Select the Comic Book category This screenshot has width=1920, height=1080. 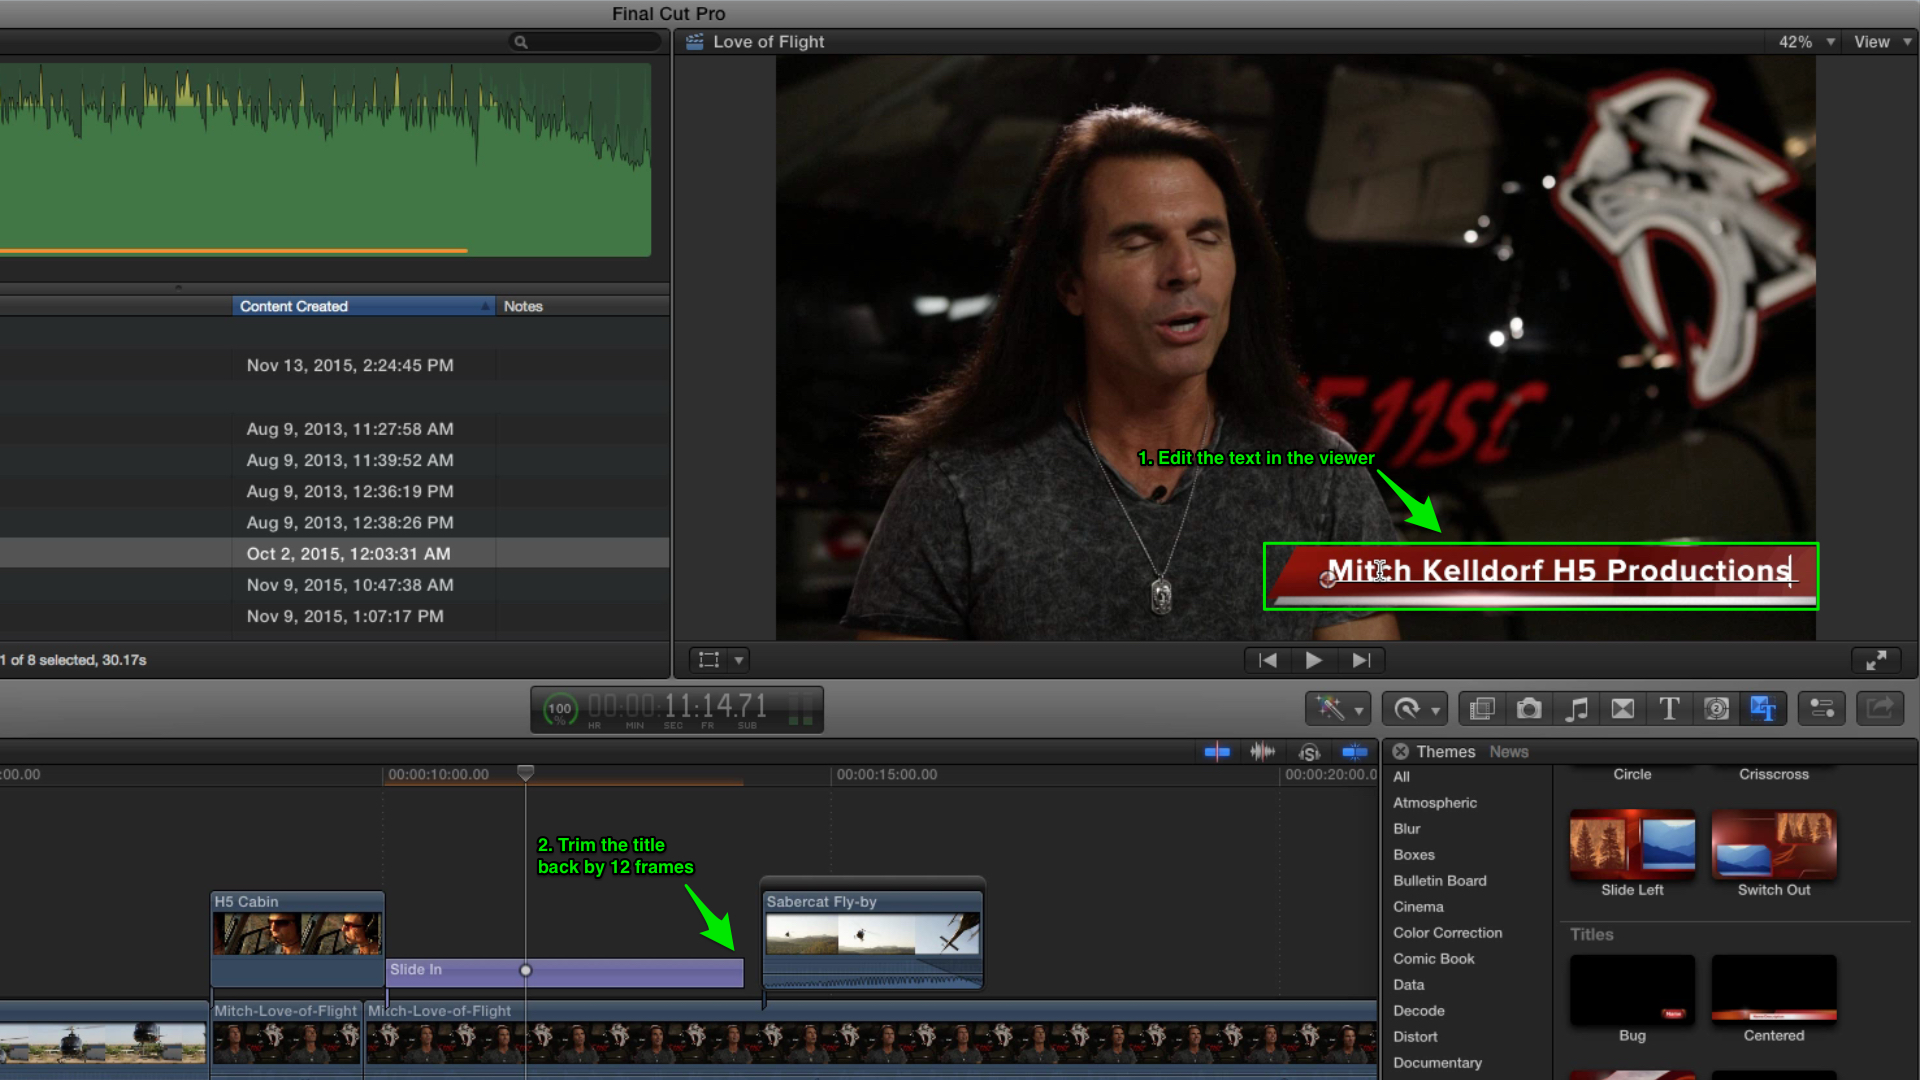1434,959
